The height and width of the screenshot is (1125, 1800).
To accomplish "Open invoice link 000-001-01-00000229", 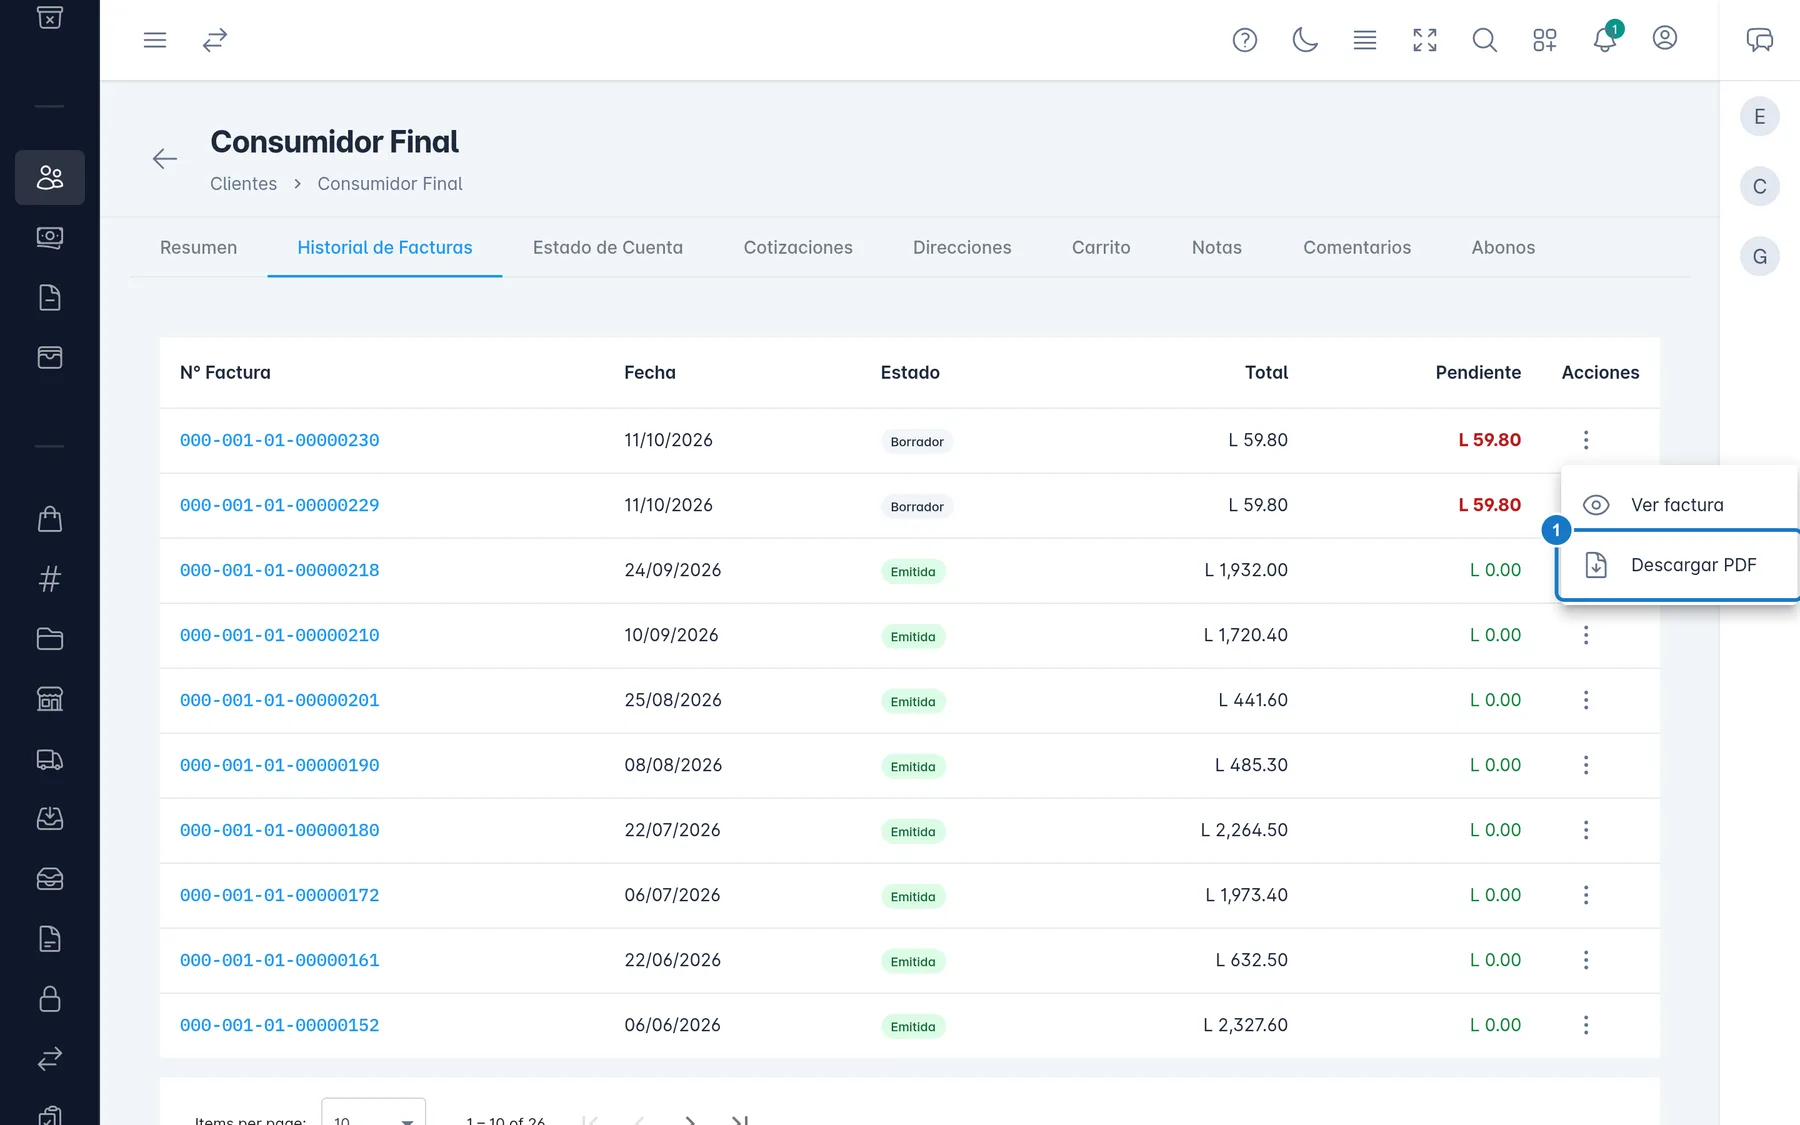I will [x=280, y=505].
